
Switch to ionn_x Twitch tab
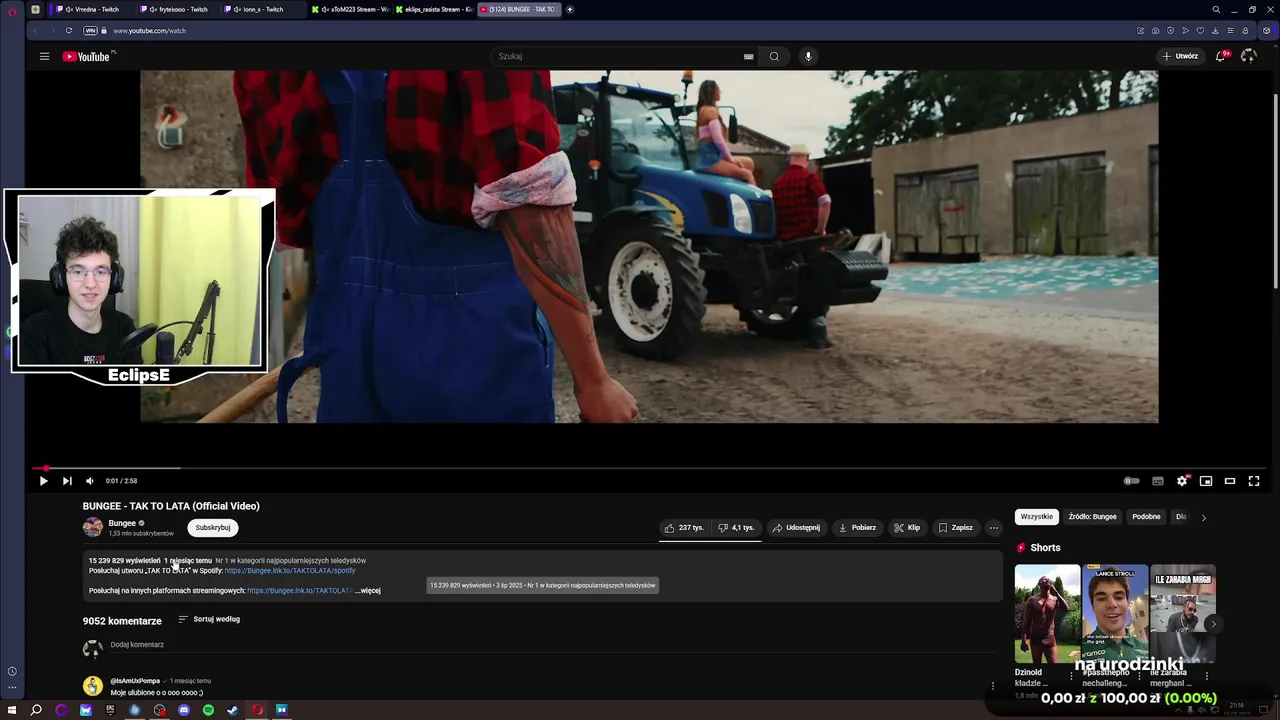coord(262,9)
